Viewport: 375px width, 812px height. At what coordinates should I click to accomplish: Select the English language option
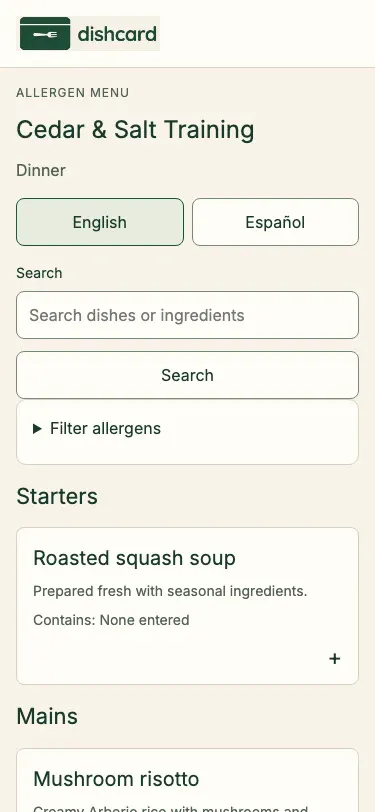point(100,222)
